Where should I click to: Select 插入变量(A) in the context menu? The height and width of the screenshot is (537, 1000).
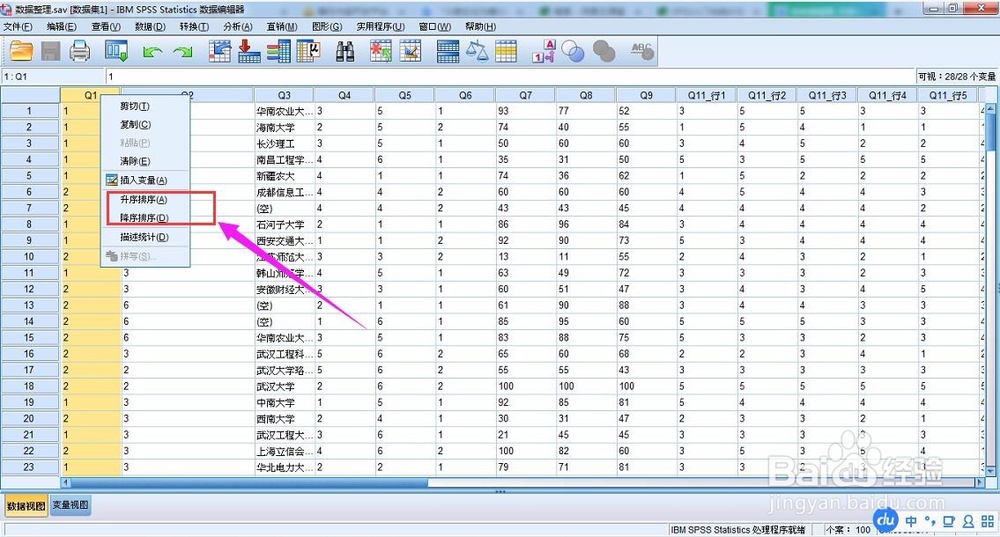point(145,180)
